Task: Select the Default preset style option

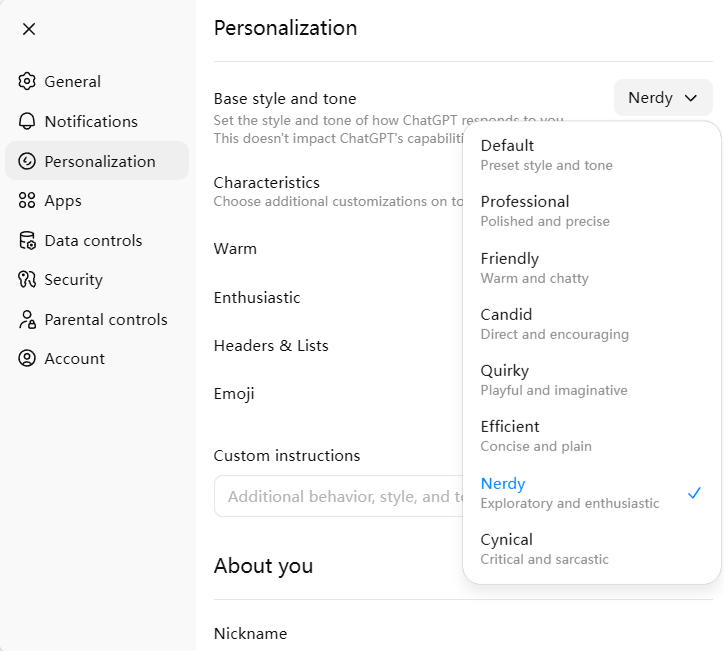Action: (591, 155)
